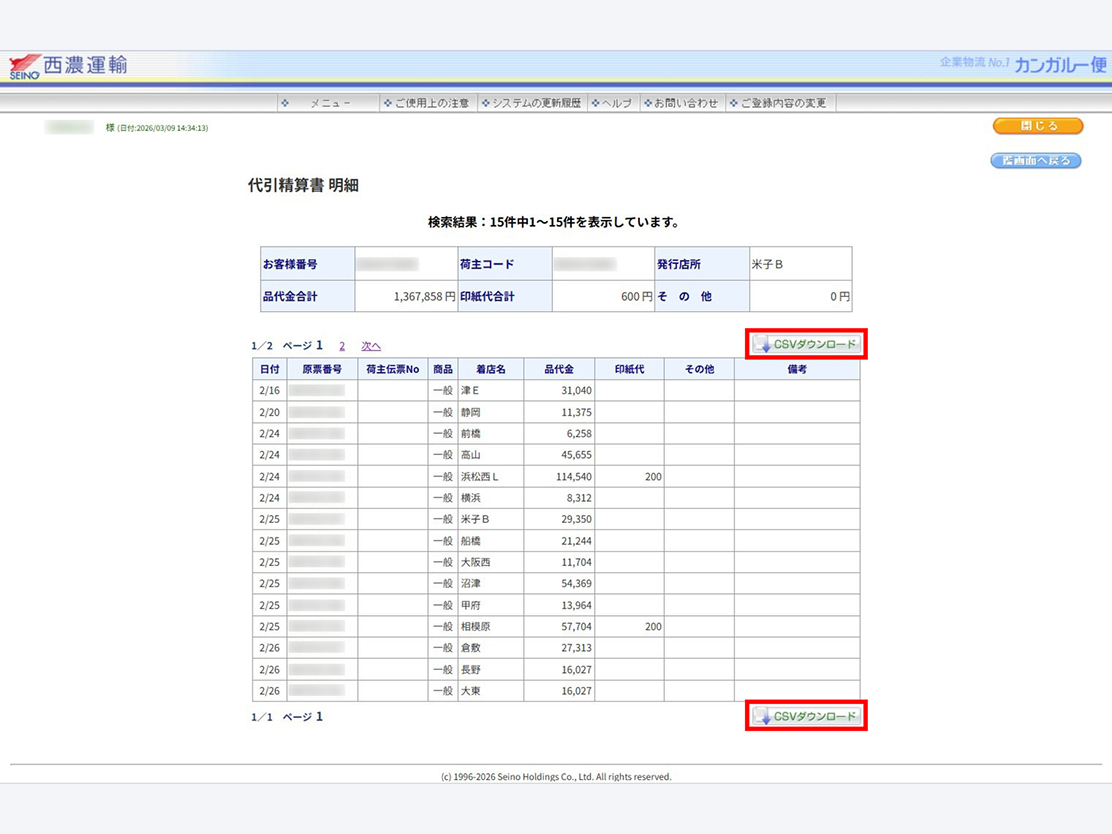The height and width of the screenshot is (834, 1112).
Task: Click the 200 stamp fee in 浜松西L row
Action: point(629,477)
